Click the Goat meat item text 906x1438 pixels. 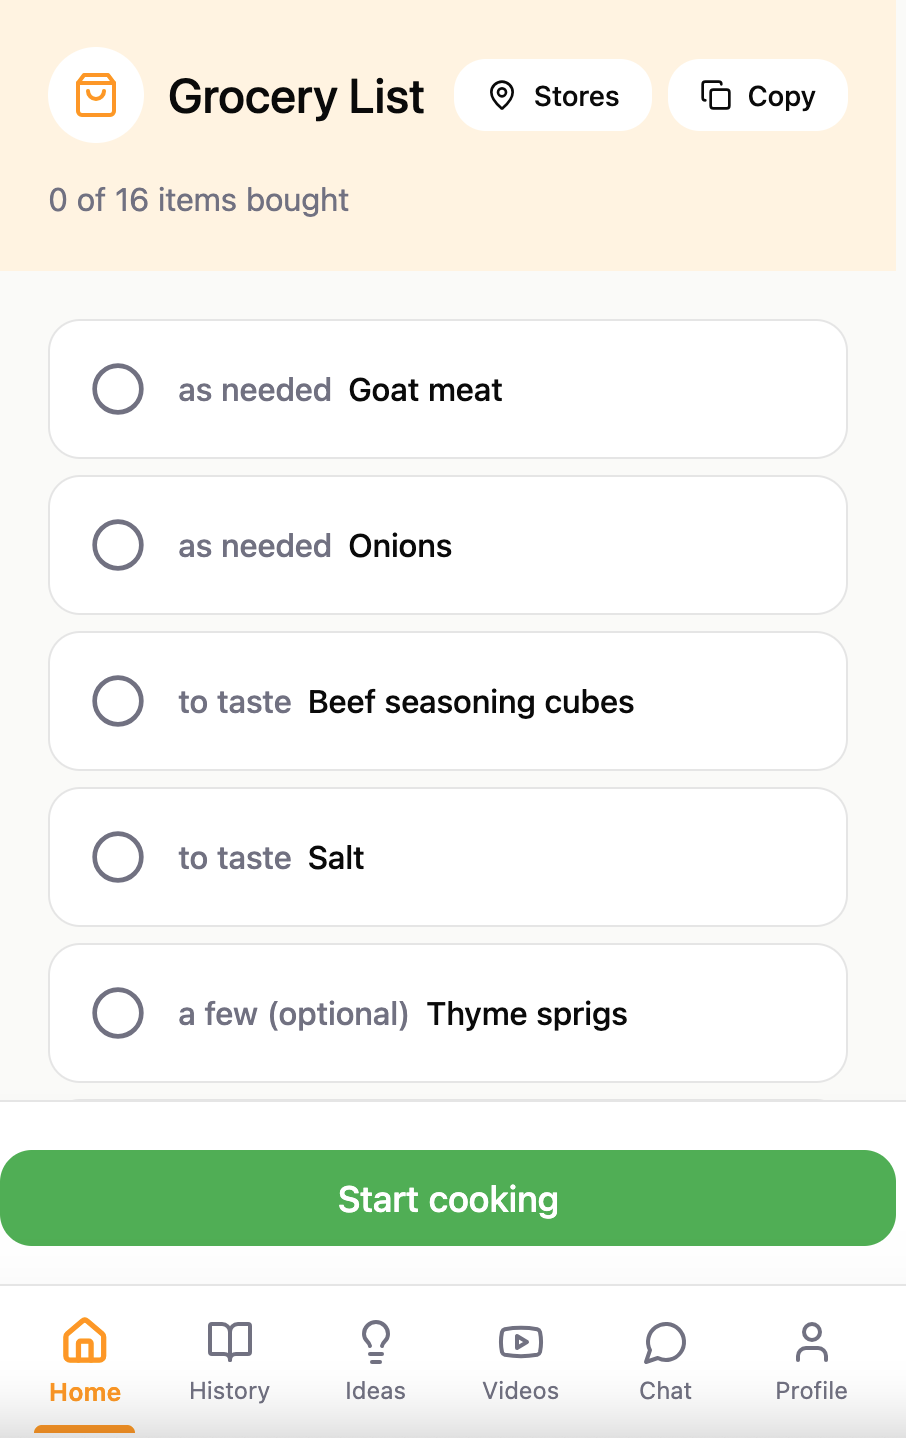(425, 390)
